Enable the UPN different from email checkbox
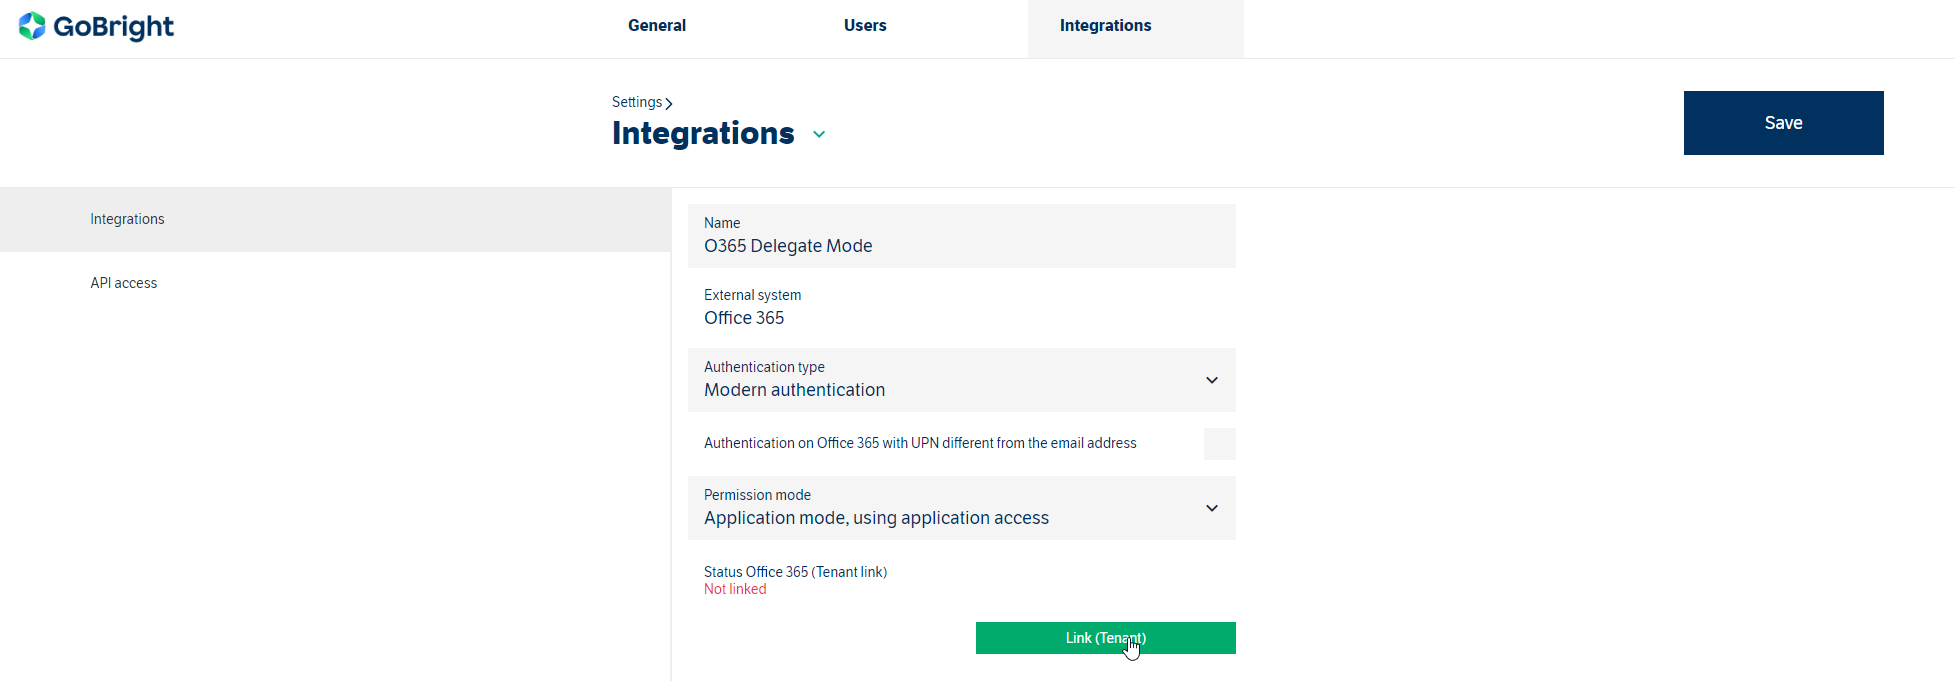This screenshot has height=681, width=1955. click(1219, 444)
